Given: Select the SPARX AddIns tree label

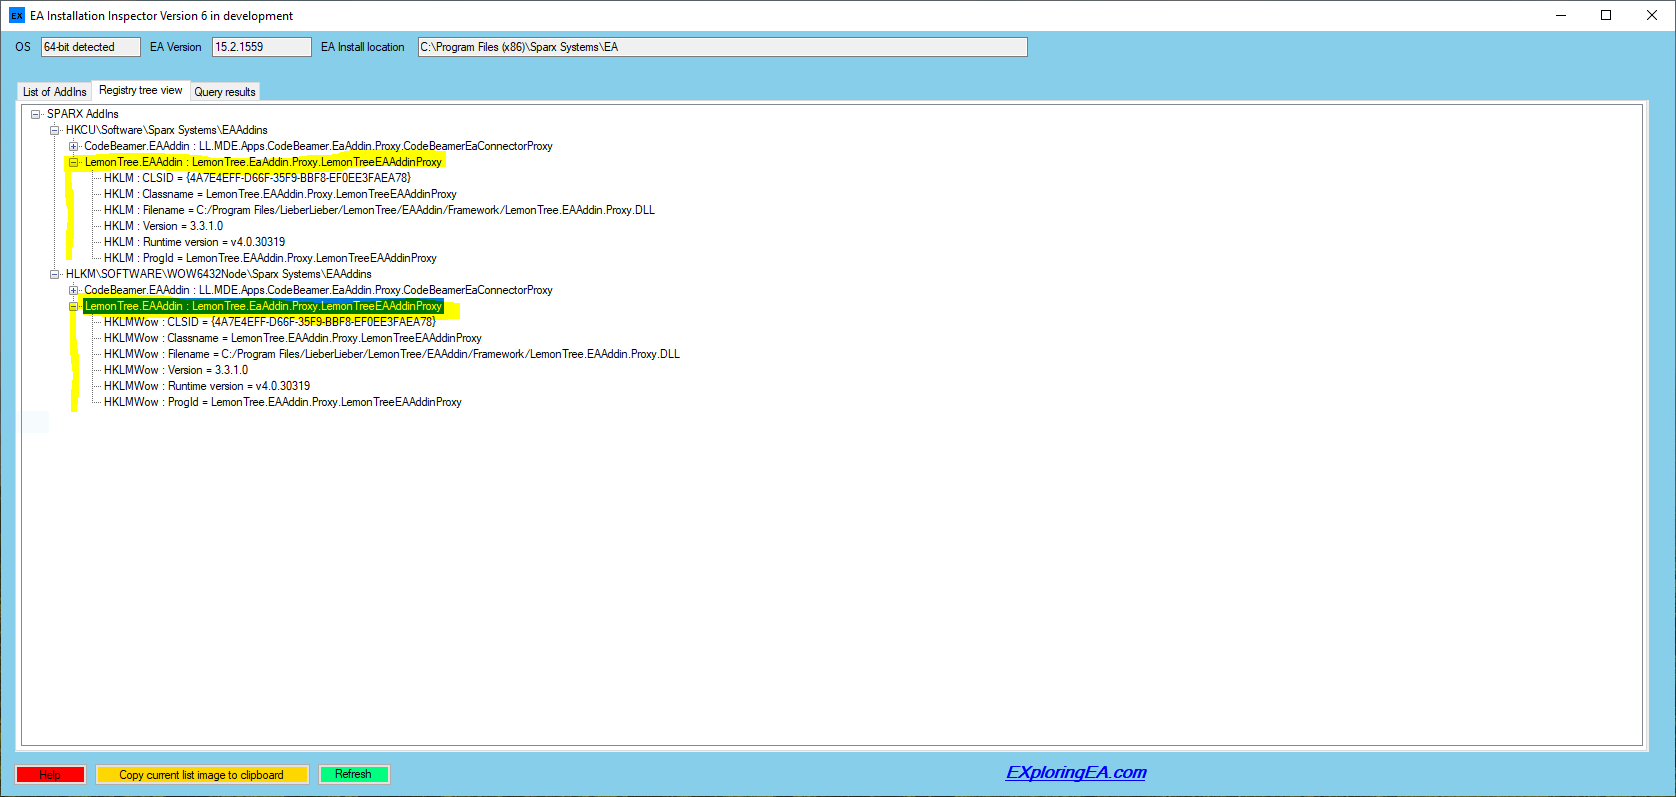Looking at the screenshot, I should (82, 114).
